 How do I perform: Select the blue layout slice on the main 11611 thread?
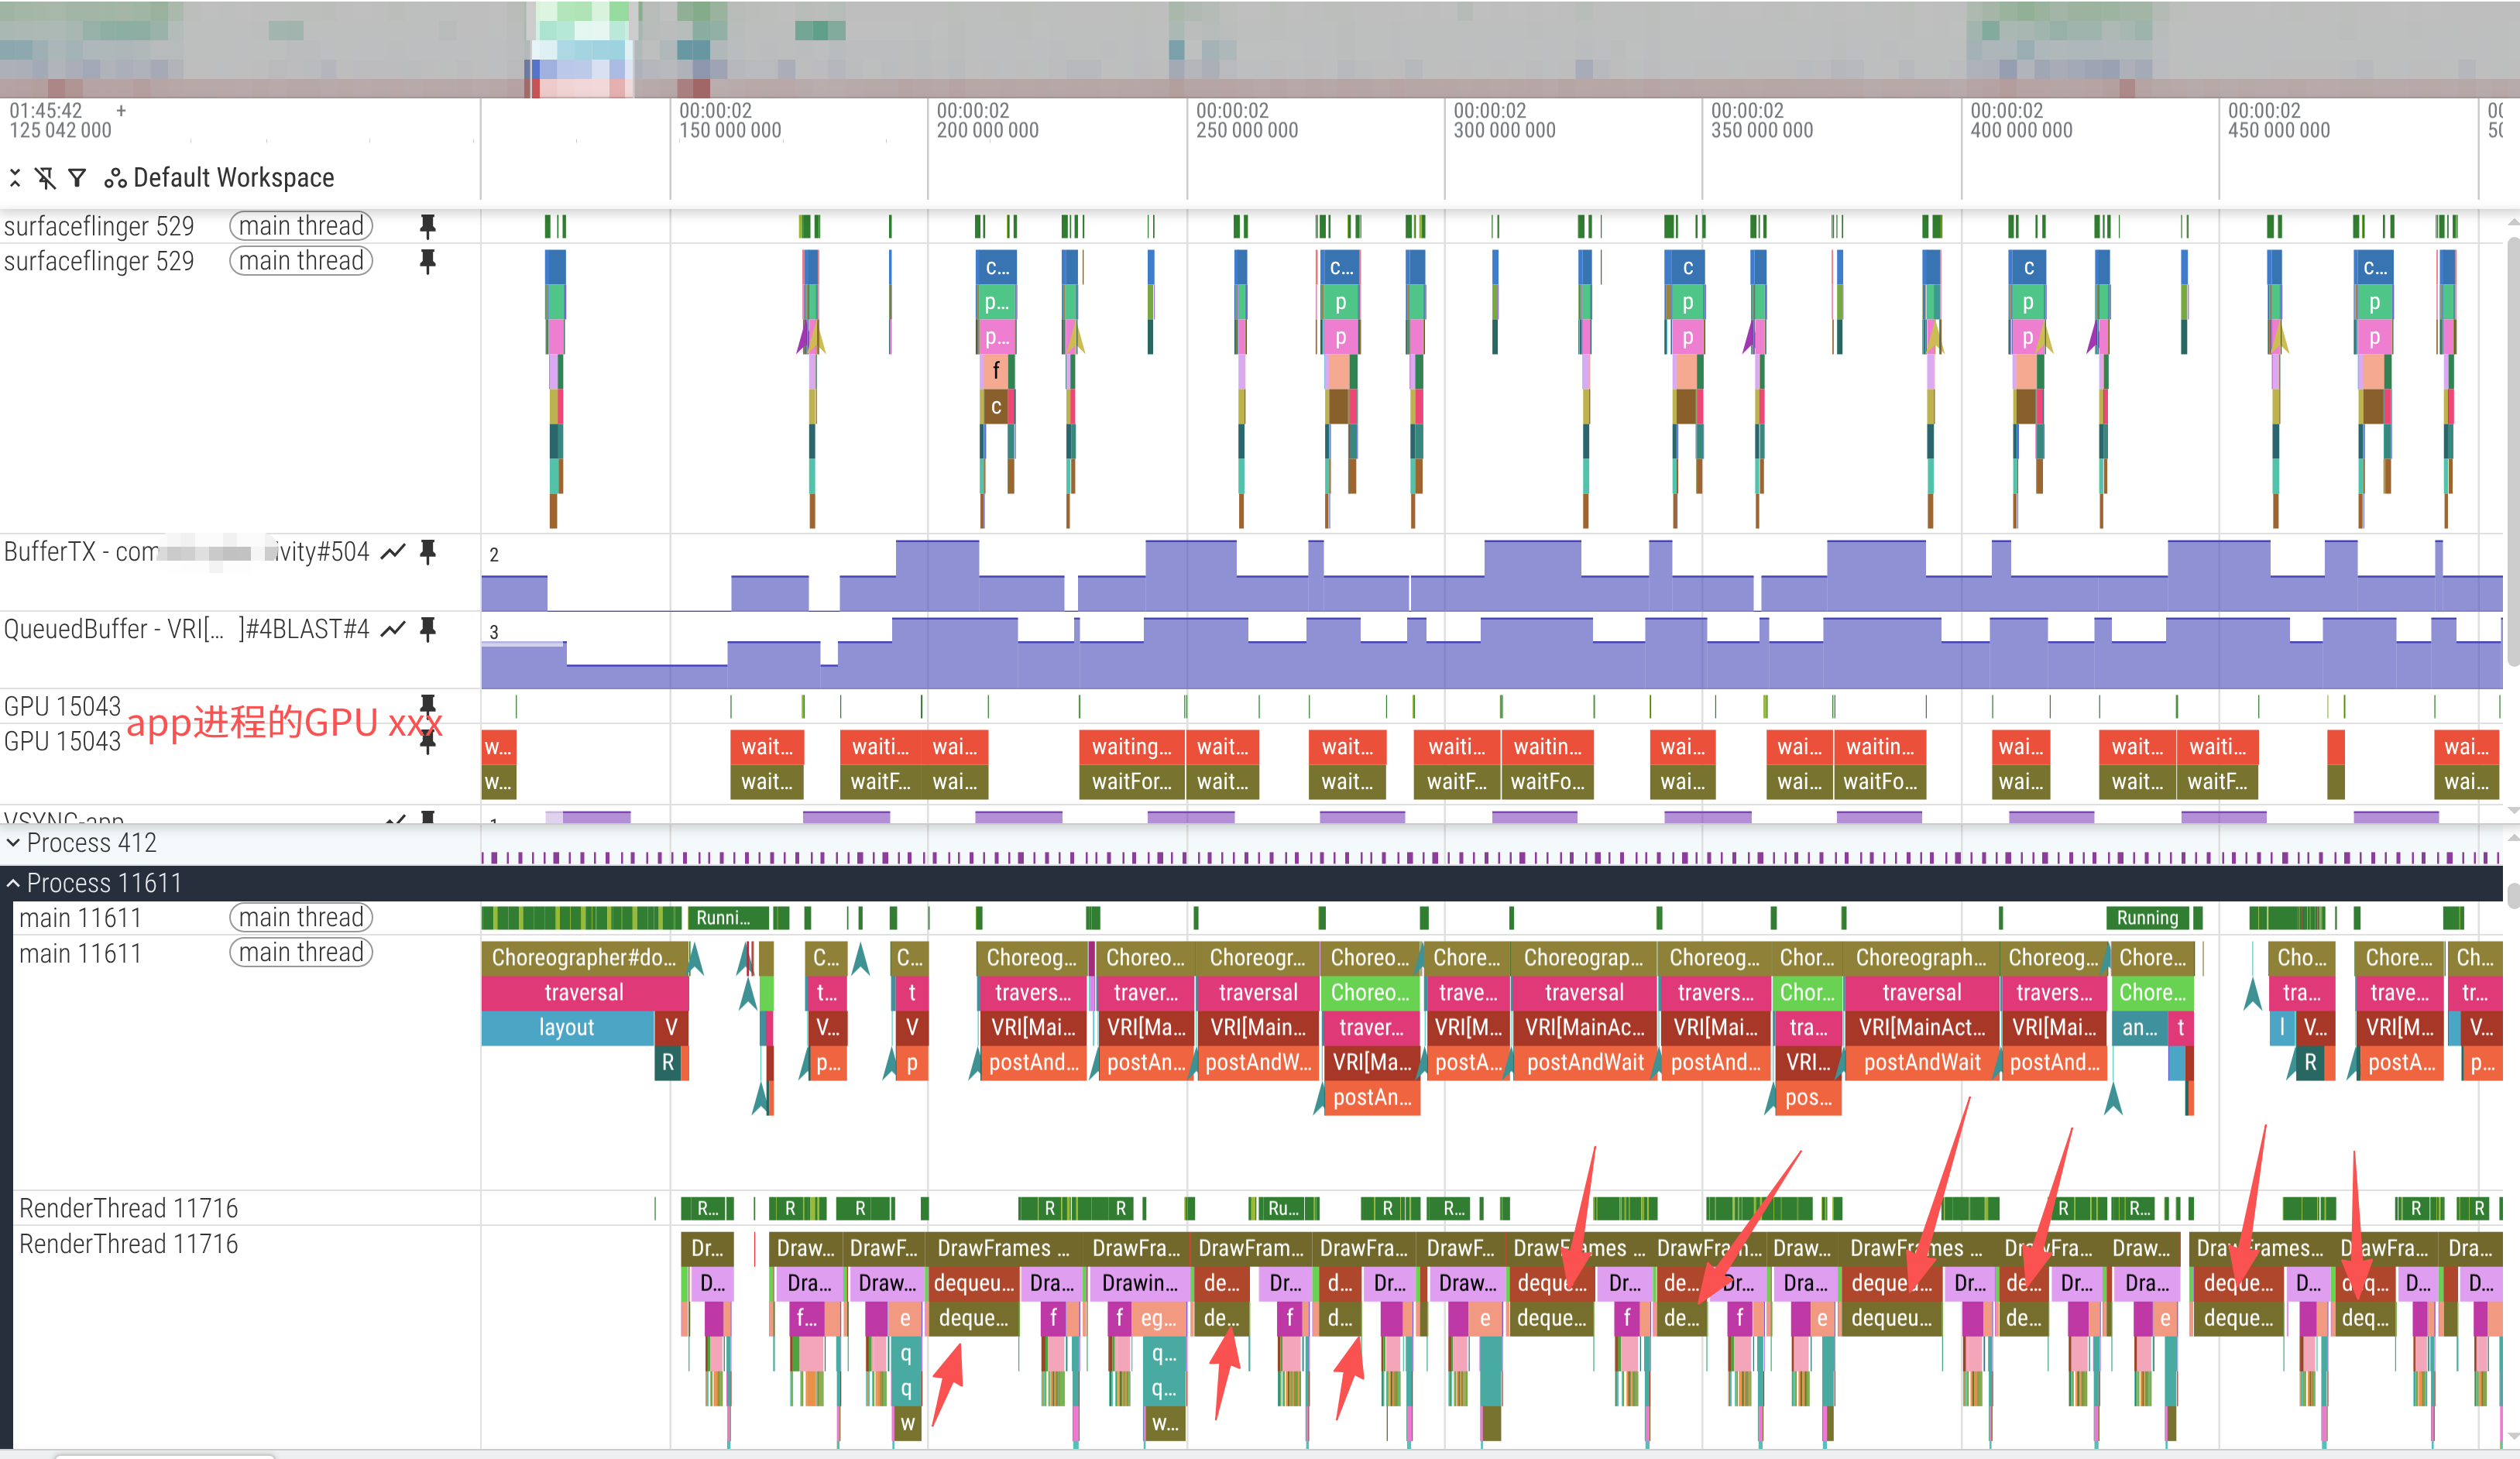(566, 1027)
